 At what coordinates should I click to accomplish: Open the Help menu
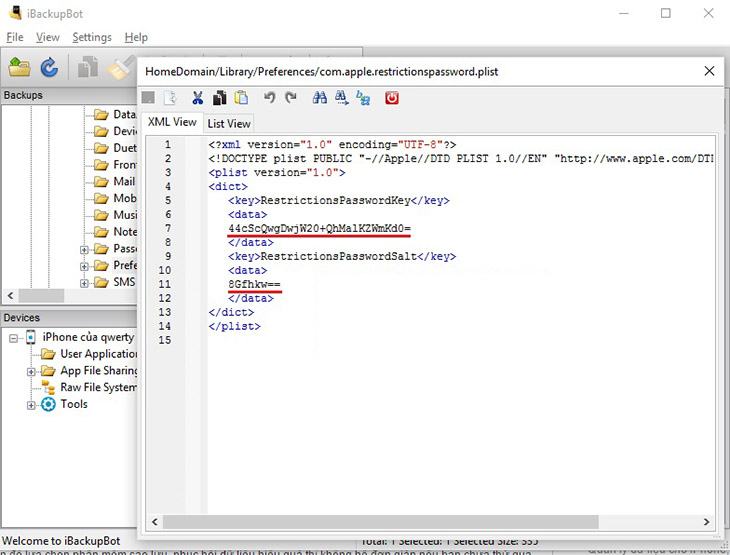[x=136, y=37]
